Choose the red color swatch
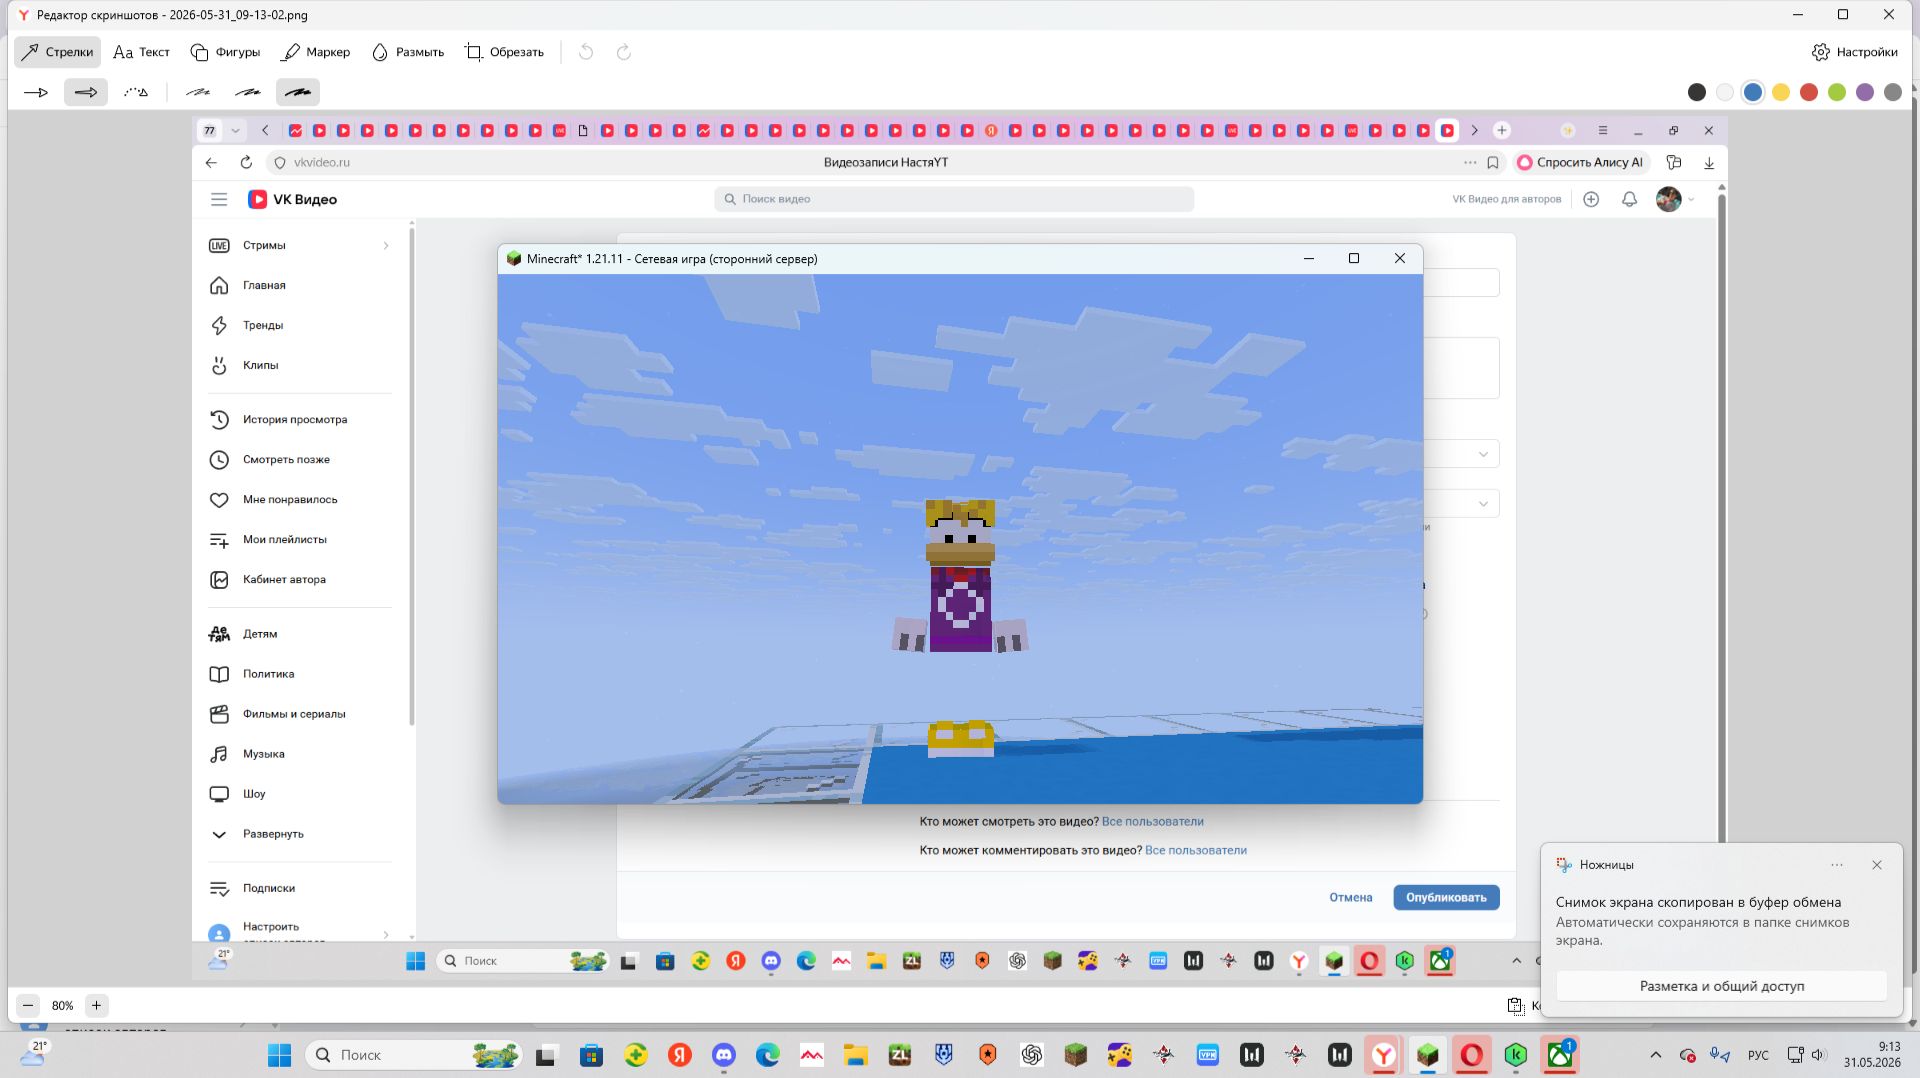1920x1078 pixels. click(x=1809, y=92)
